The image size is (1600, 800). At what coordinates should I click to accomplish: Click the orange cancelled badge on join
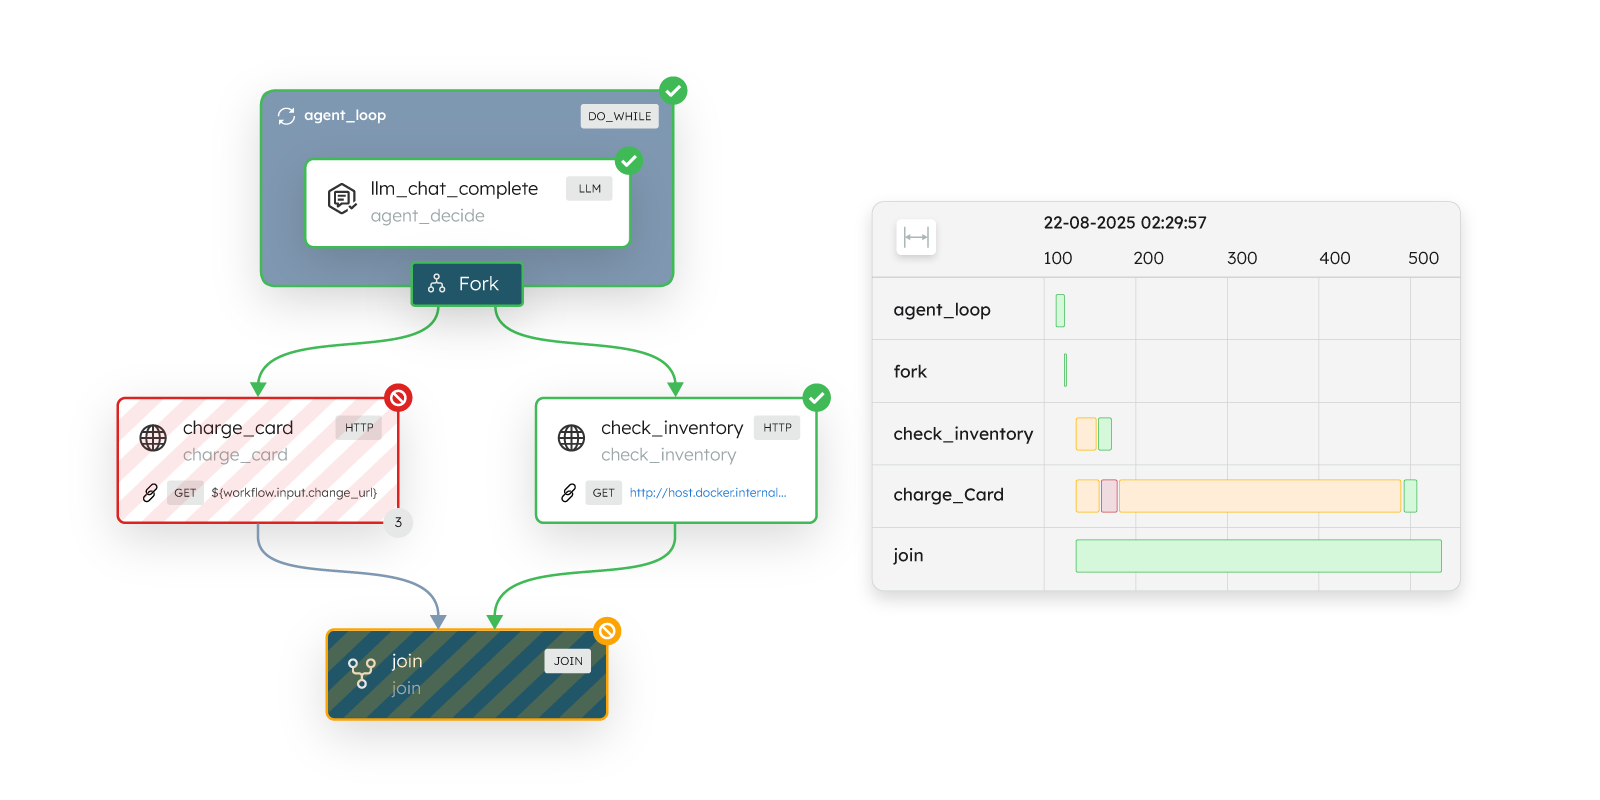[x=607, y=631]
